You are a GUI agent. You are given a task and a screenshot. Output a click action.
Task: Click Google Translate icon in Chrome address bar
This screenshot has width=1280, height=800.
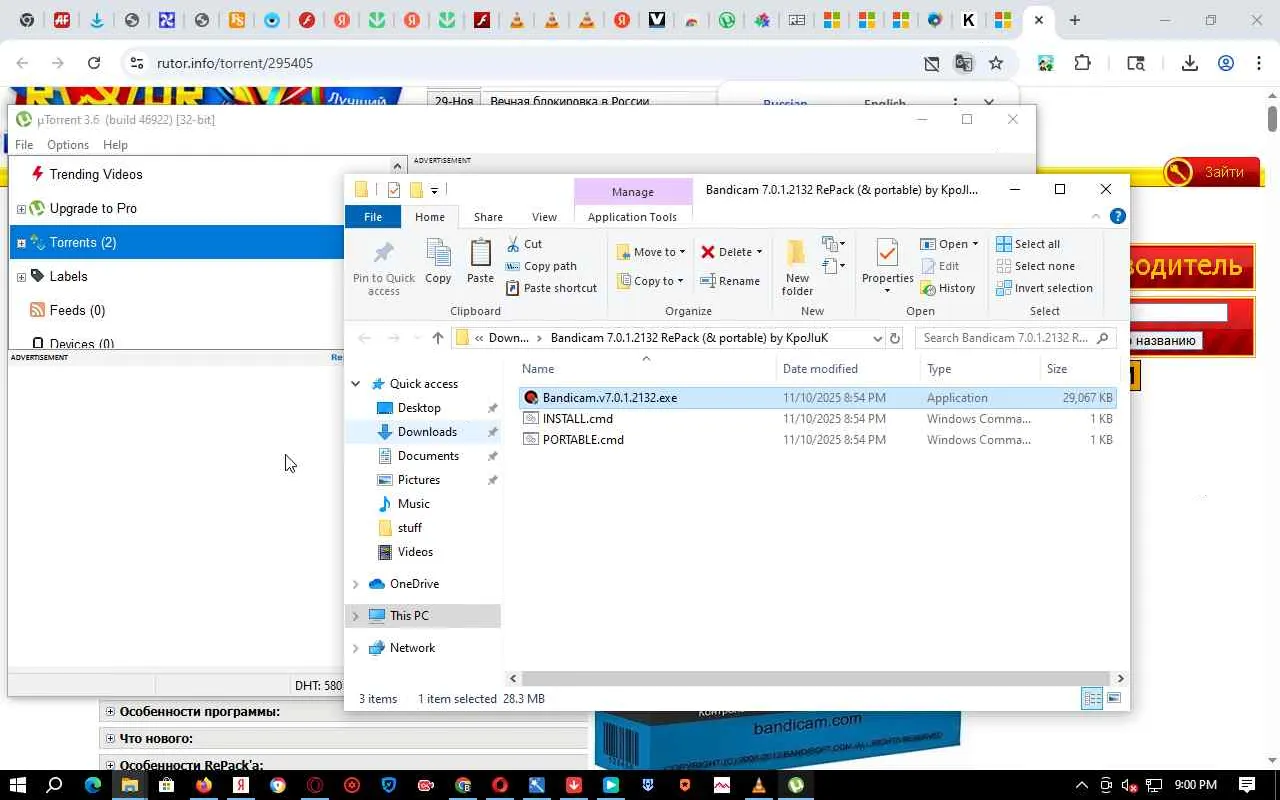pyautogui.click(x=964, y=63)
